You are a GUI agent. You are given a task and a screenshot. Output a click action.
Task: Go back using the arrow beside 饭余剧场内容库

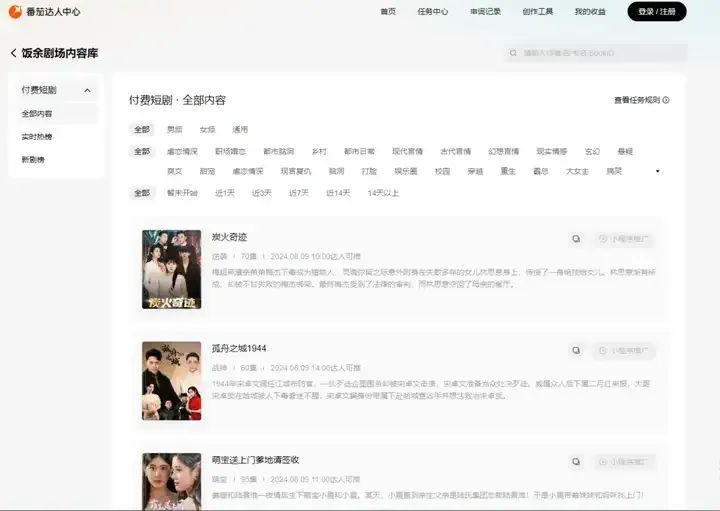point(14,53)
